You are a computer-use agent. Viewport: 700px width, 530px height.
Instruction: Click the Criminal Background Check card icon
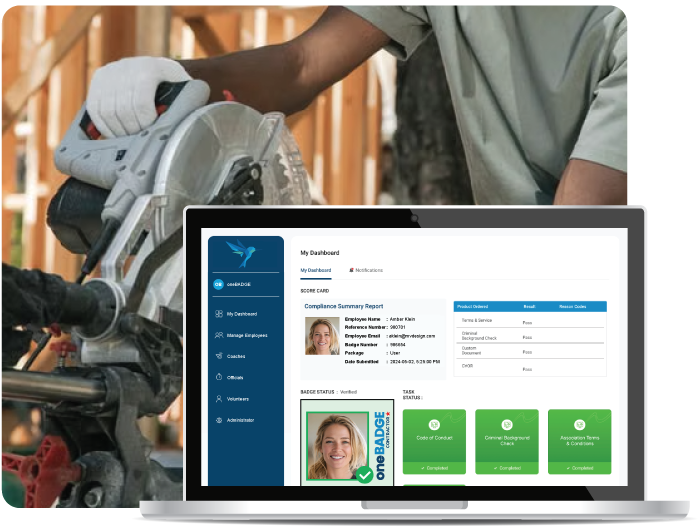(507, 425)
